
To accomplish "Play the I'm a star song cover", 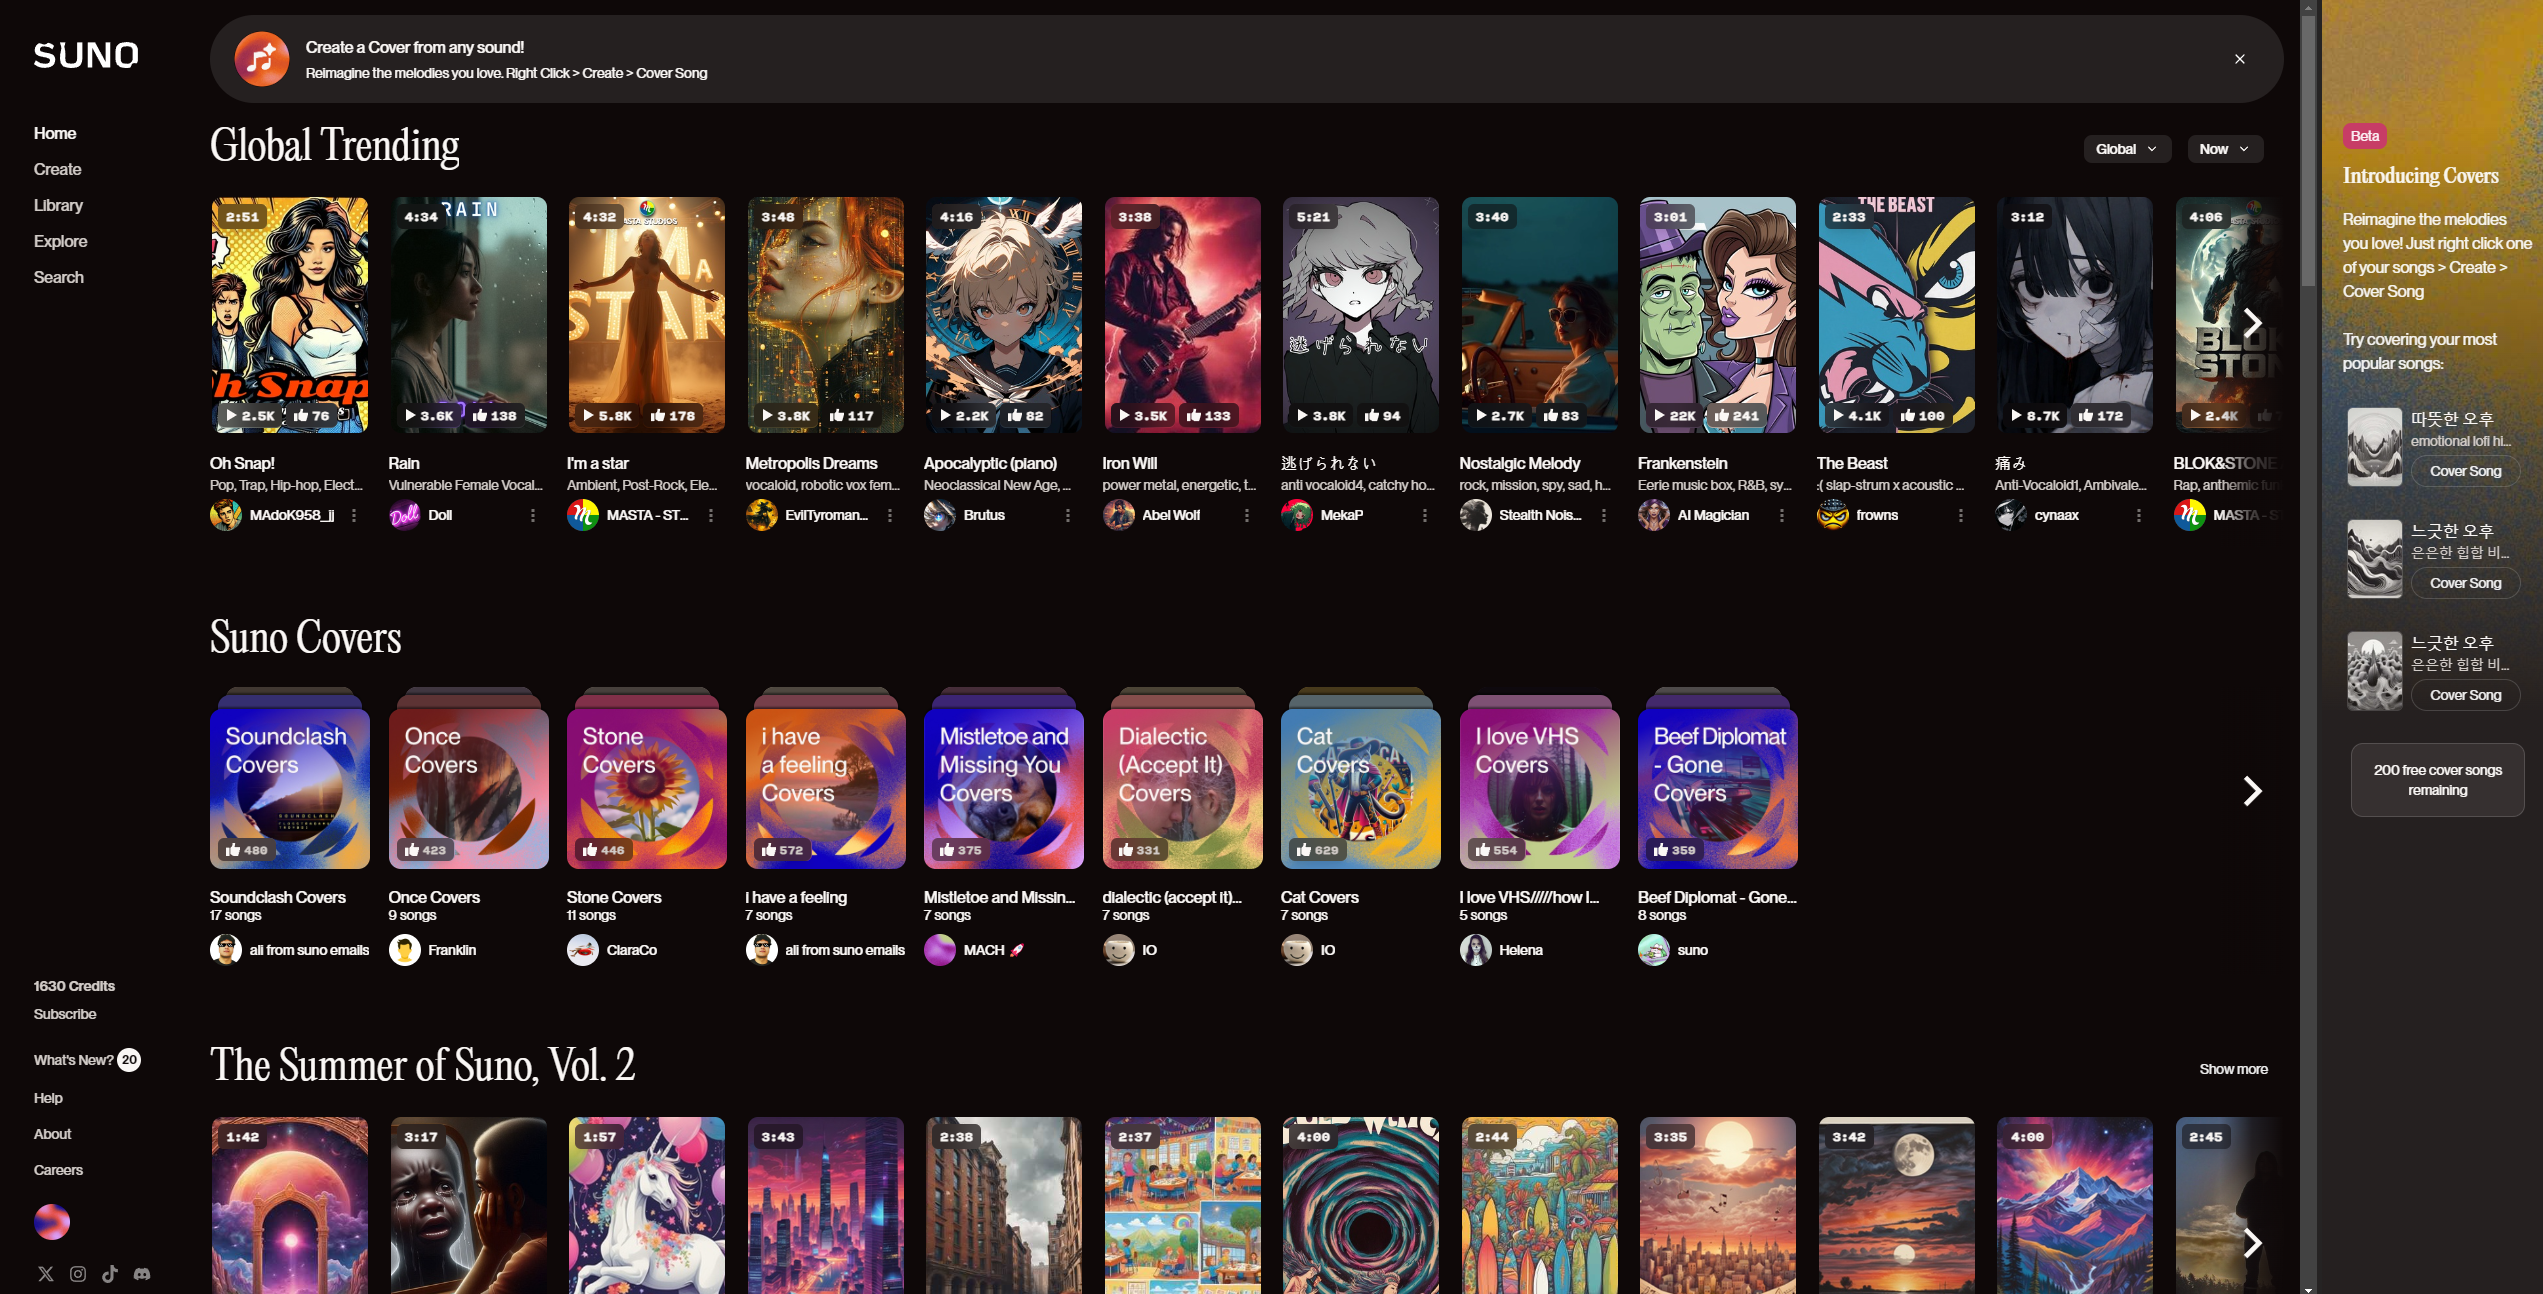I will pyautogui.click(x=647, y=315).
